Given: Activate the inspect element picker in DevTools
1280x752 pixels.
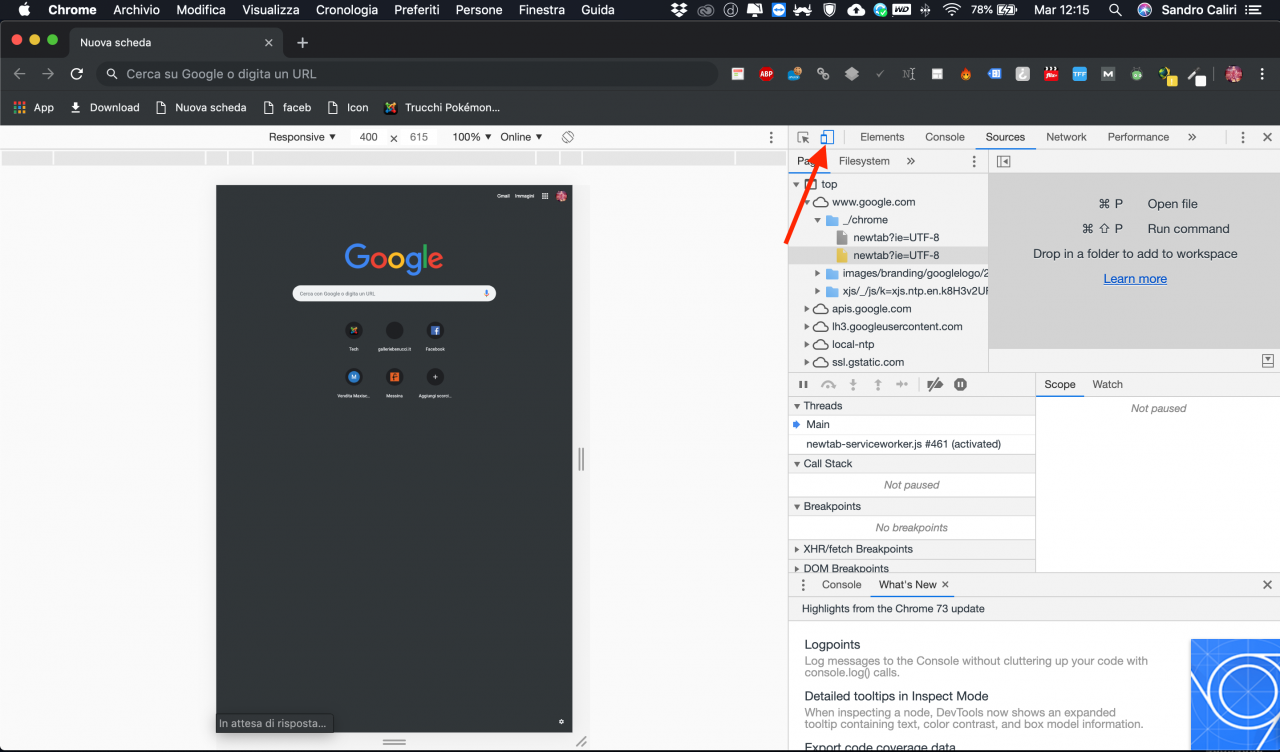Looking at the screenshot, I should pos(803,137).
